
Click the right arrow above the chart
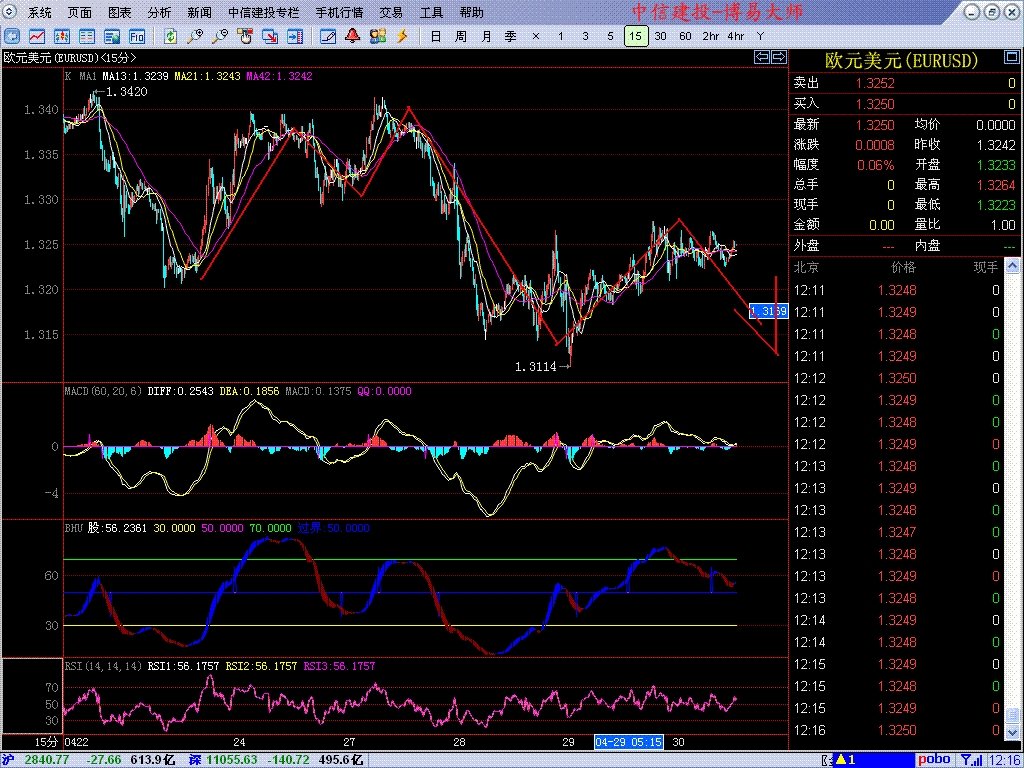(777, 58)
